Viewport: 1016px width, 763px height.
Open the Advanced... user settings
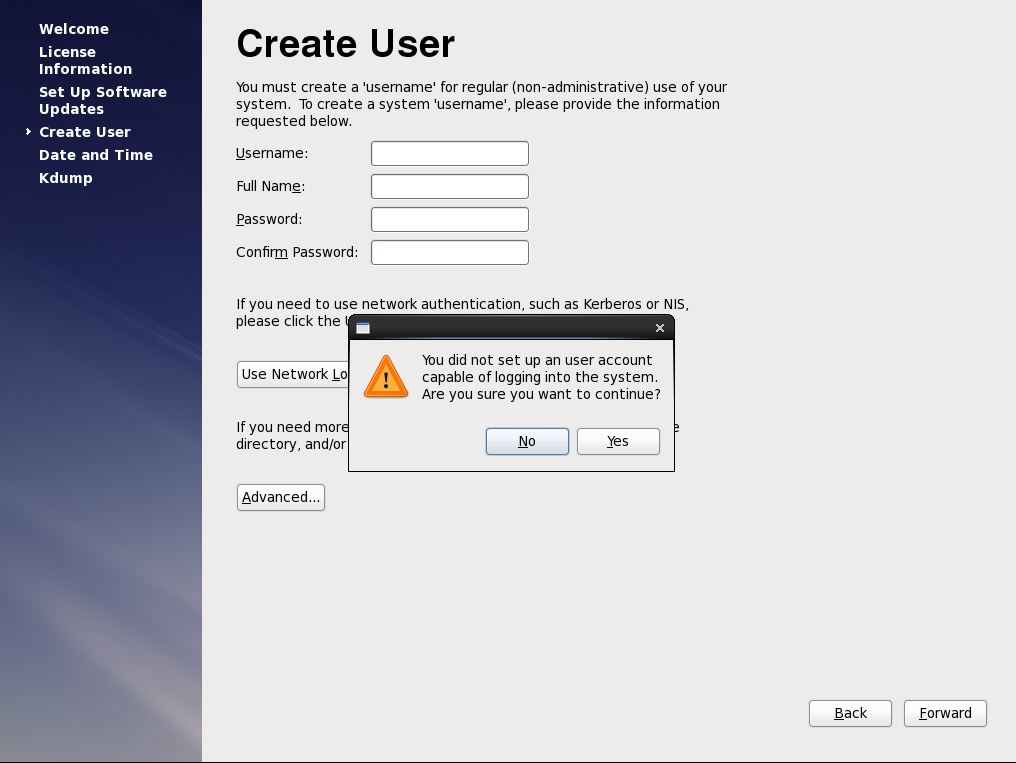click(281, 497)
